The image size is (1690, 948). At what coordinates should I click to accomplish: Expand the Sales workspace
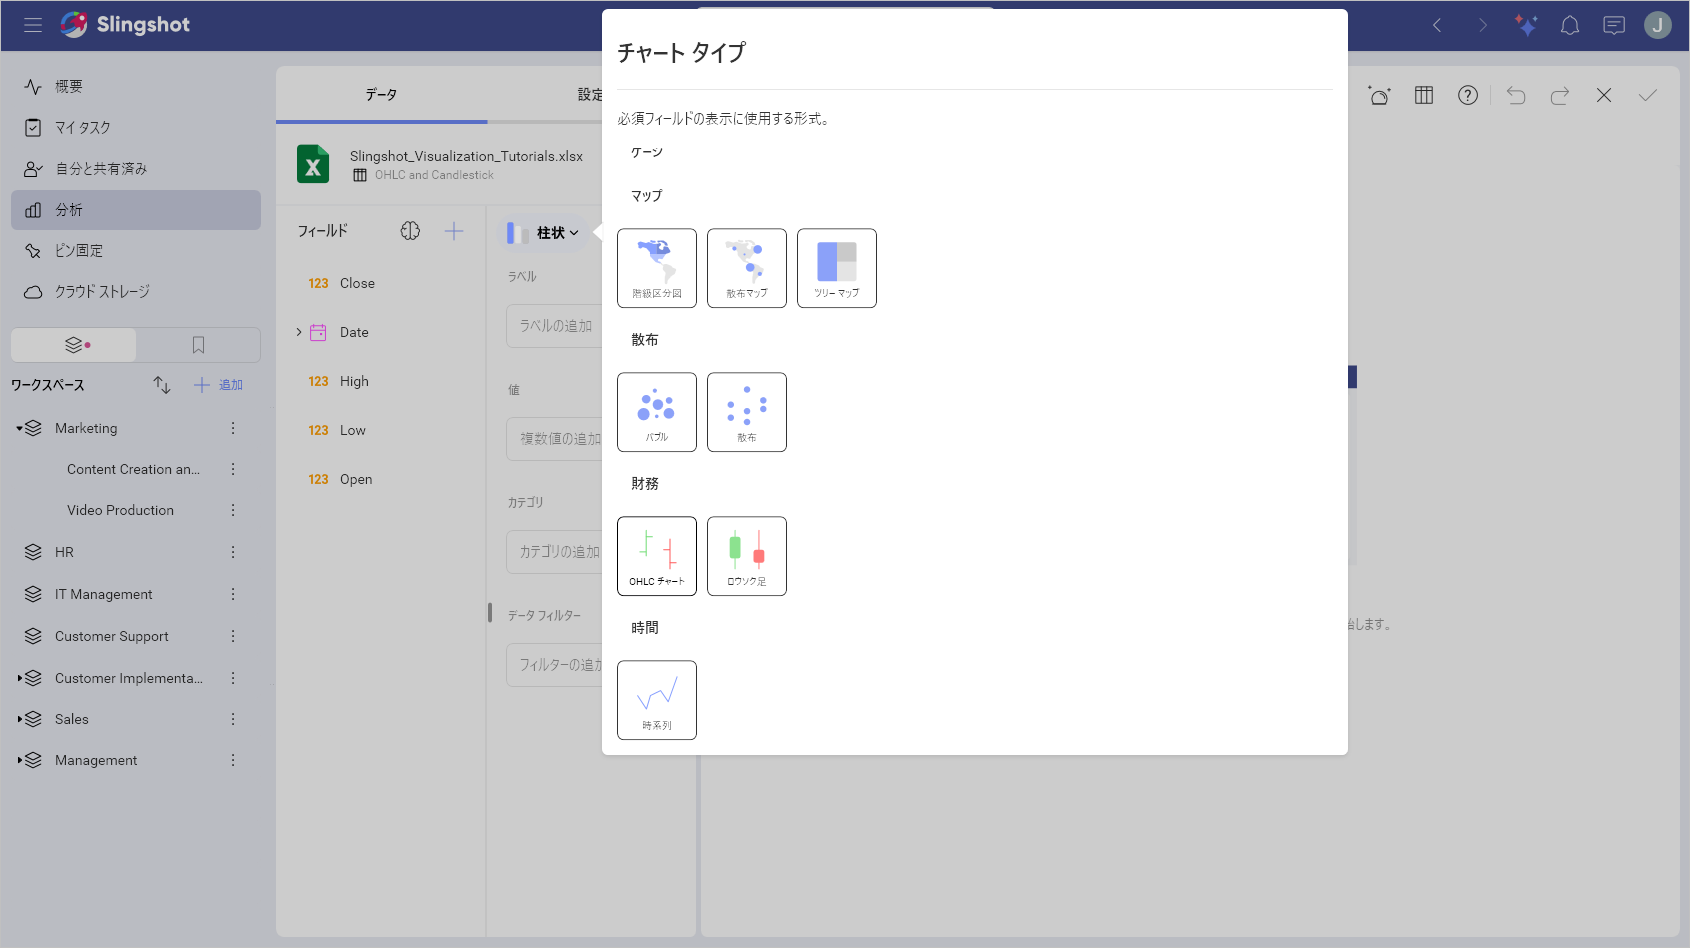point(19,719)
